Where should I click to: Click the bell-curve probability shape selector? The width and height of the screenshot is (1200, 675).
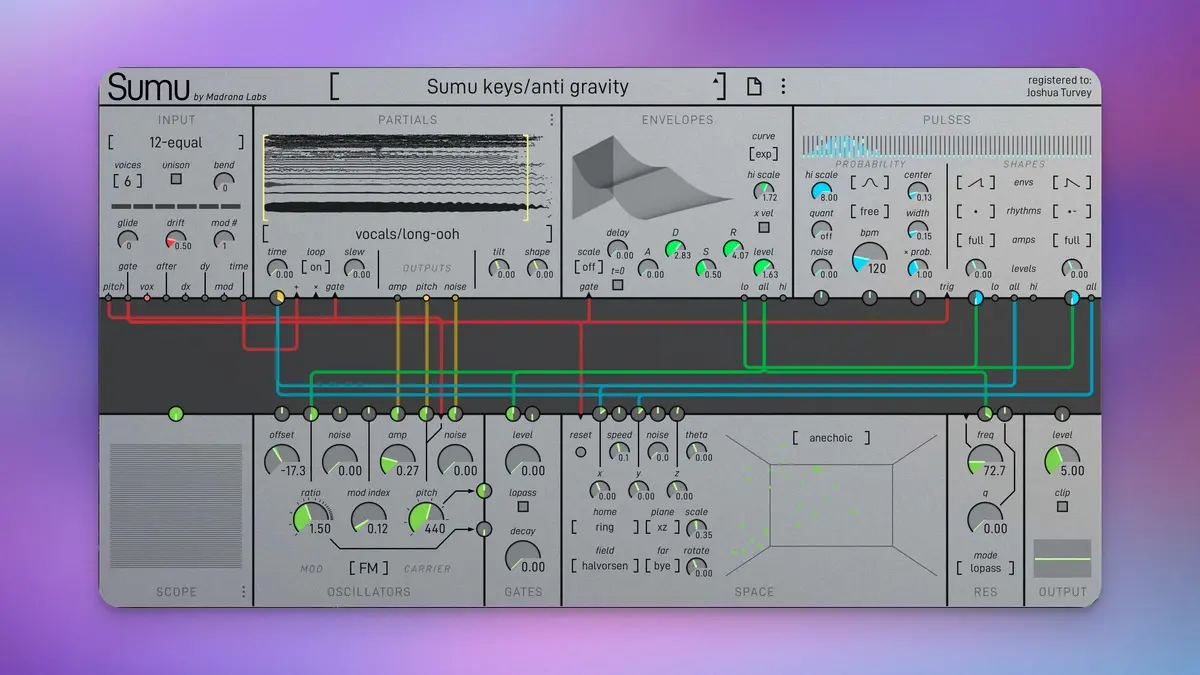[x=869, y=183]
